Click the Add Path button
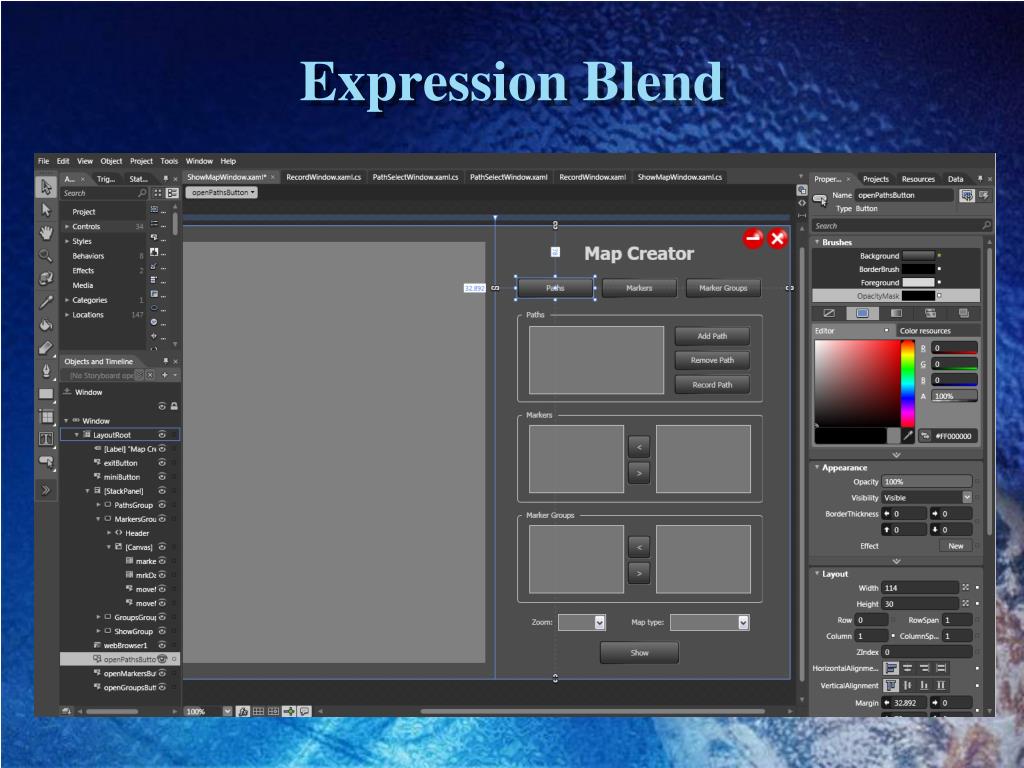This screenshot has width=1024, height=768. (x=712, y=336)
